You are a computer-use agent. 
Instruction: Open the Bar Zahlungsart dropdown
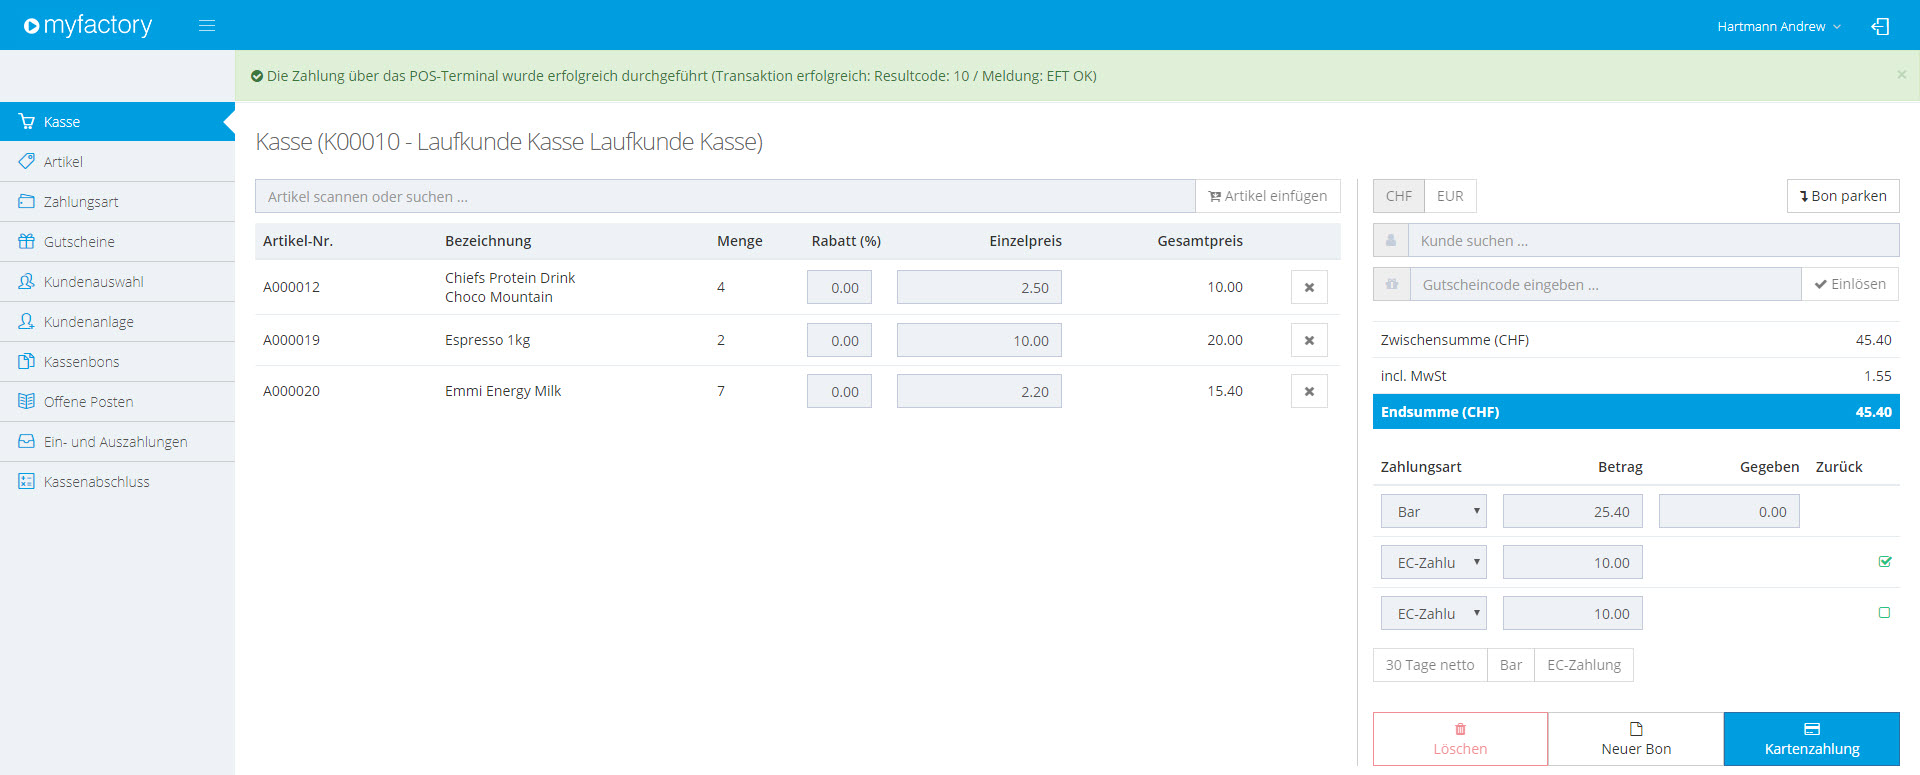tap(1434, 512)
